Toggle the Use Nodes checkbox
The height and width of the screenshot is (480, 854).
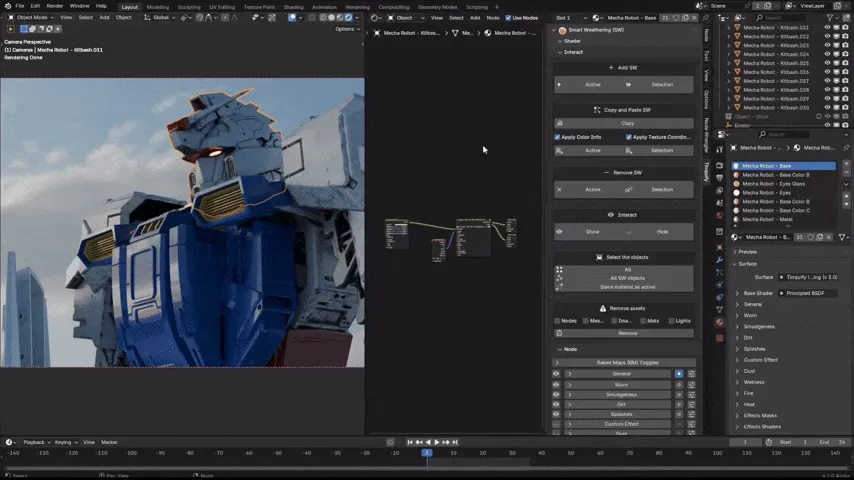tap(508, 17)
